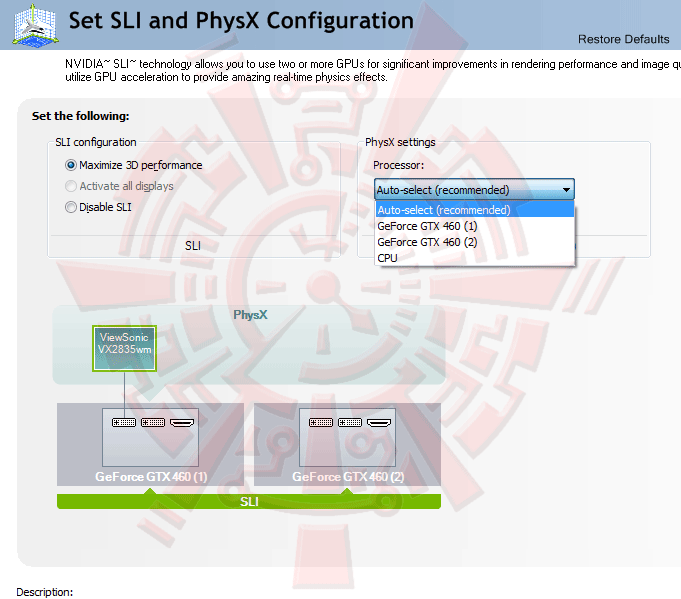681x599 pixels.
Task: Choose GeForce GTX 460 (2) as PhysX processor
Action: coord(474,242)
